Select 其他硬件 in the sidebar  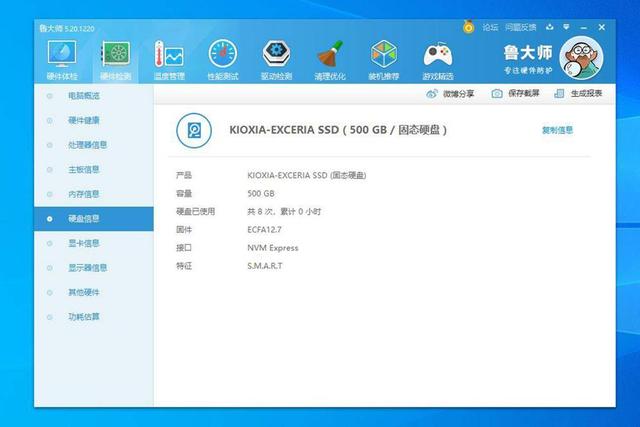(x=94, y=292)
